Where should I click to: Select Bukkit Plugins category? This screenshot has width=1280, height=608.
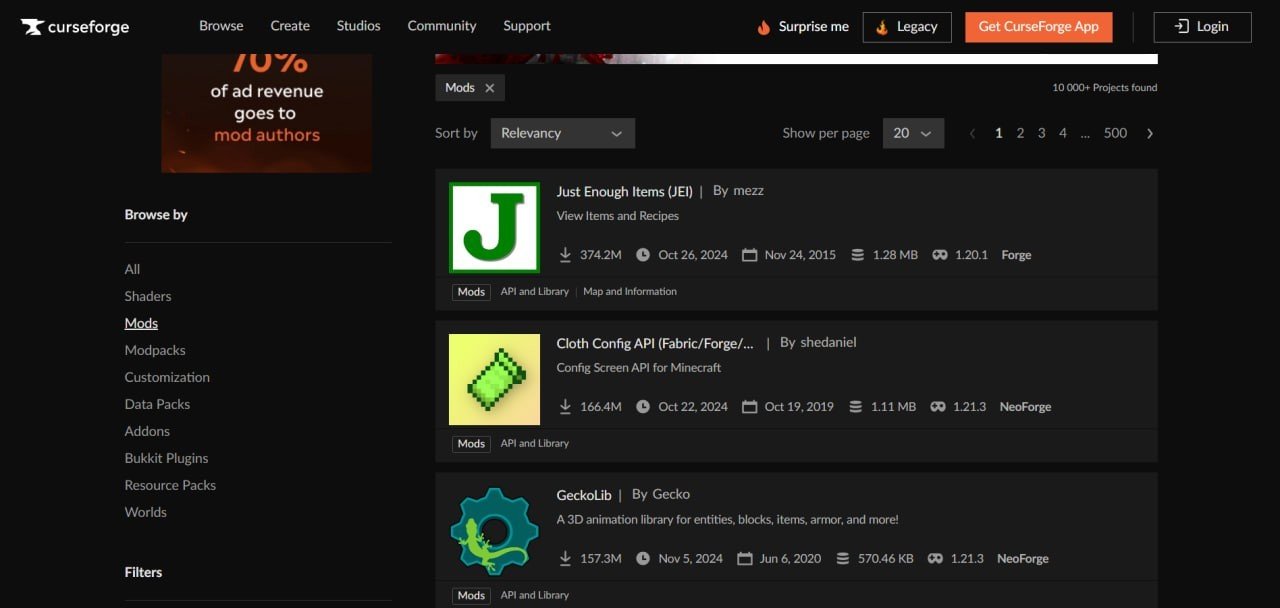(166, 458)
